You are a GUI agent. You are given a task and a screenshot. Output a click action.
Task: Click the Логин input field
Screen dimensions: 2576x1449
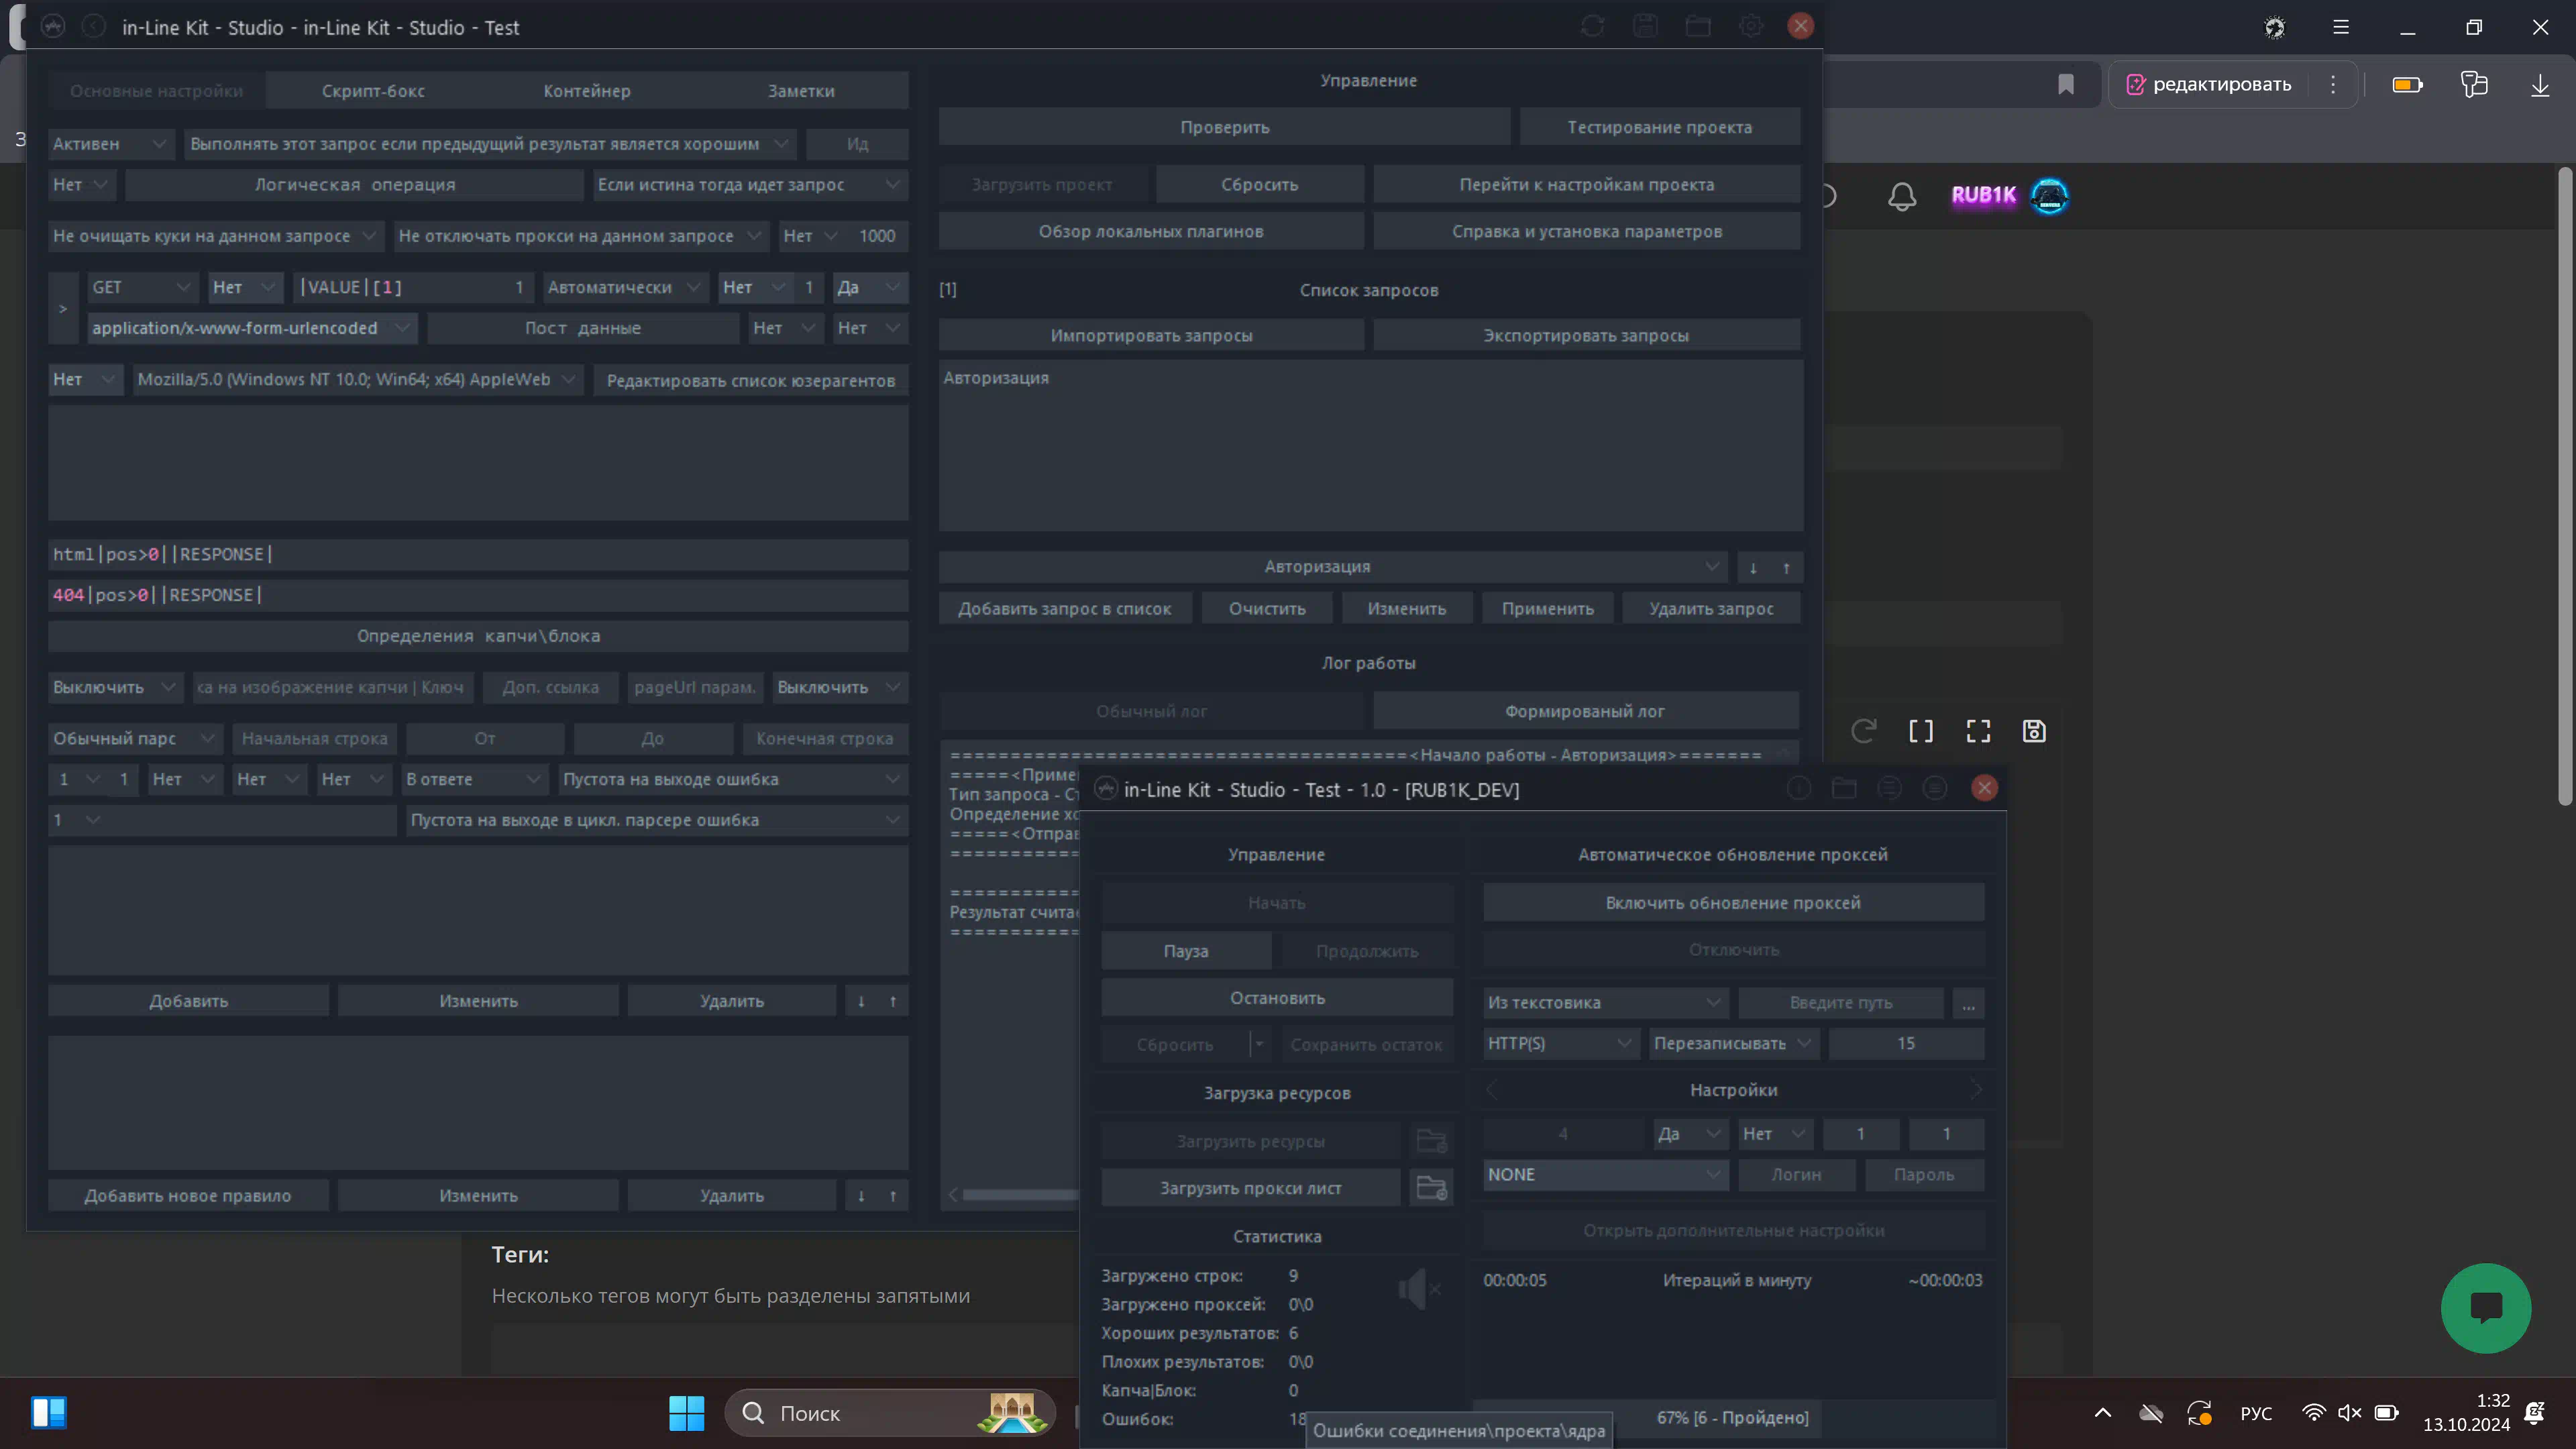pyautogui.click(x=1796, y=1174)
